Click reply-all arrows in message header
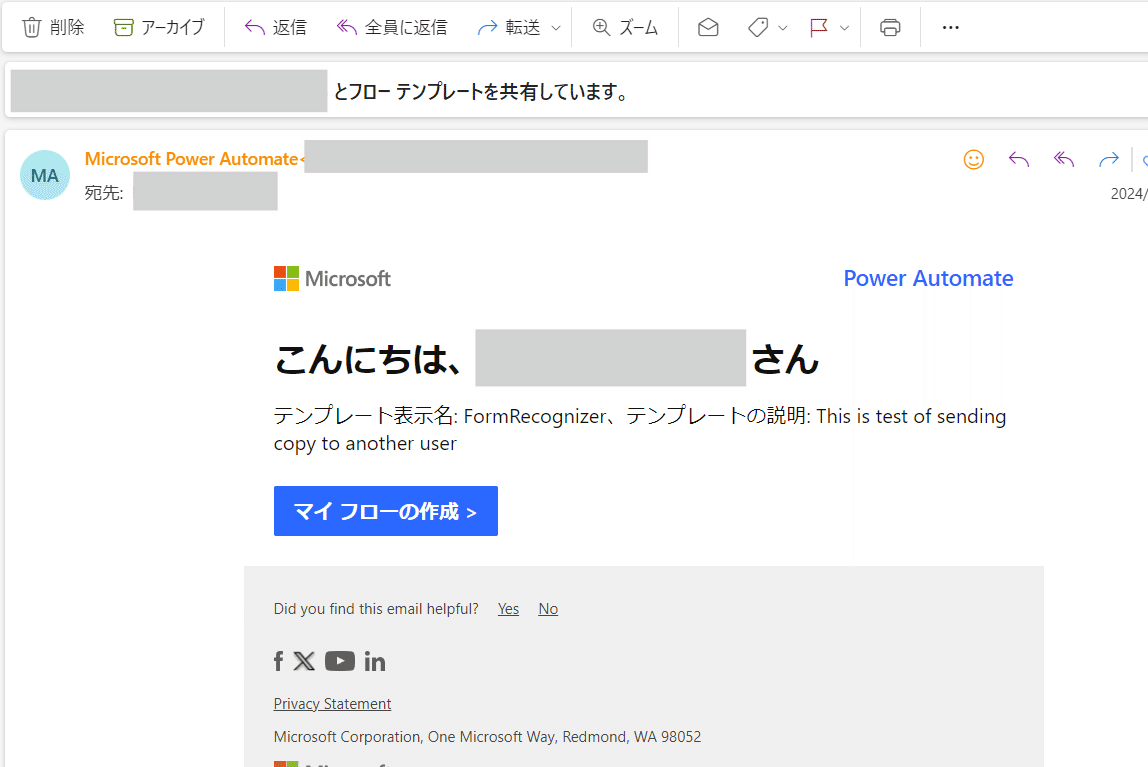Image resolution: width=1148 pixels, height=767 pixels. (1064, 160)
